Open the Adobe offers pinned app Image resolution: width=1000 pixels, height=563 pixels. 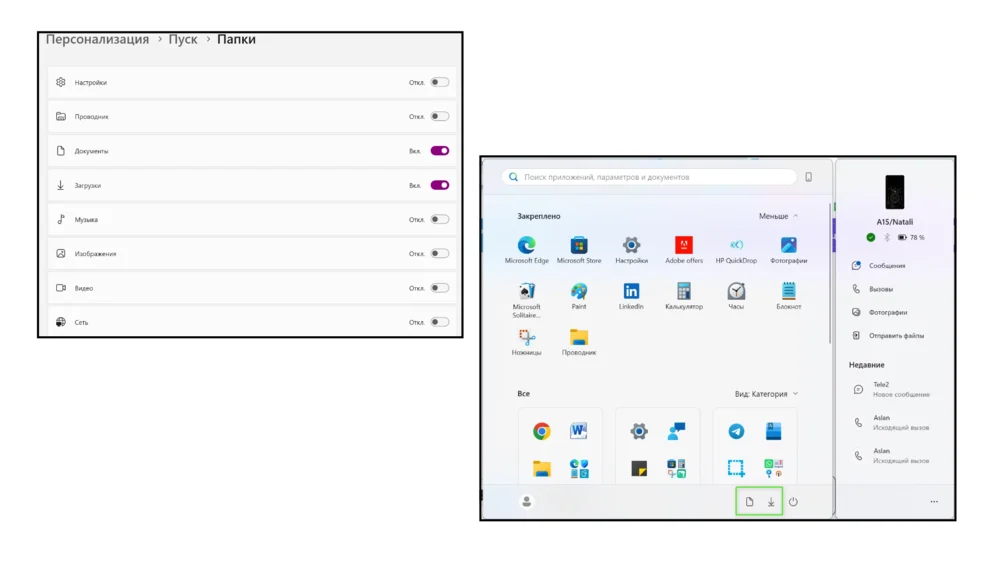684,249
